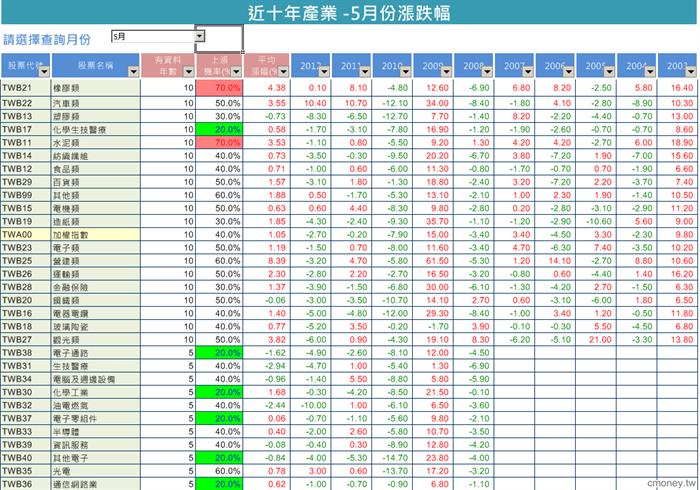Click red 70.0% cell in TWB21 row
This screenshot has width=700, height=490.
219,88
